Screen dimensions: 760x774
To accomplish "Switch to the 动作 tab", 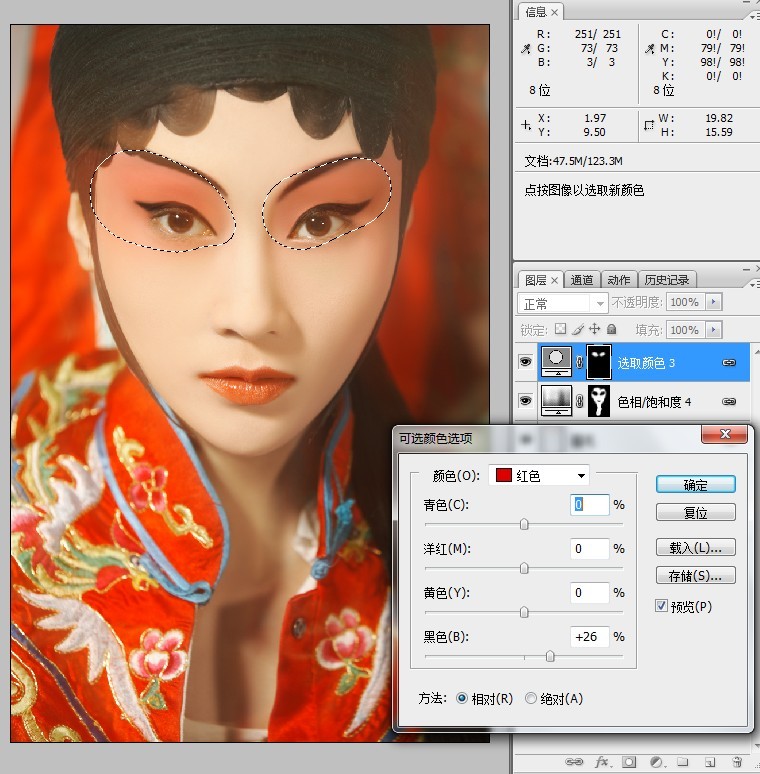I will tap(619, 280).
